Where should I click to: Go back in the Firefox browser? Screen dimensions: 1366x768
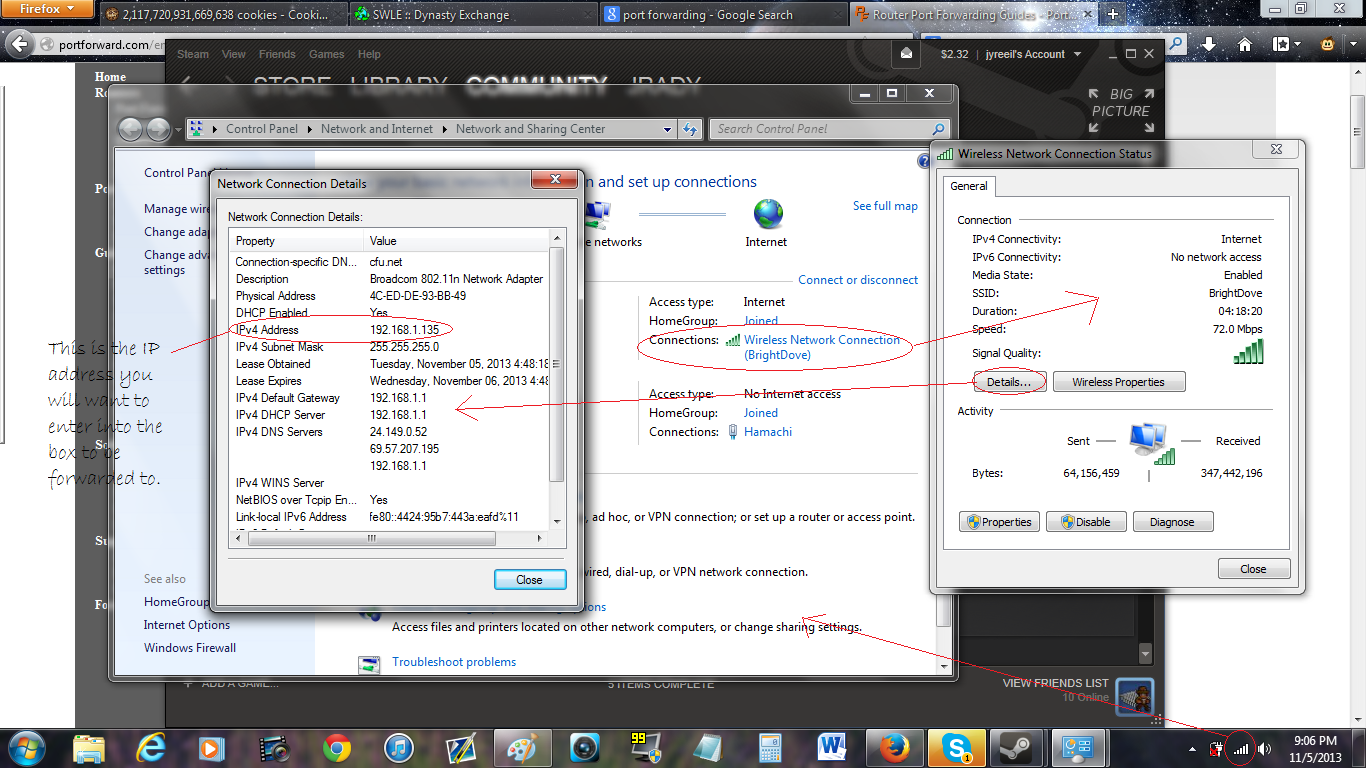pyautogui.click(x=18, y=44)
